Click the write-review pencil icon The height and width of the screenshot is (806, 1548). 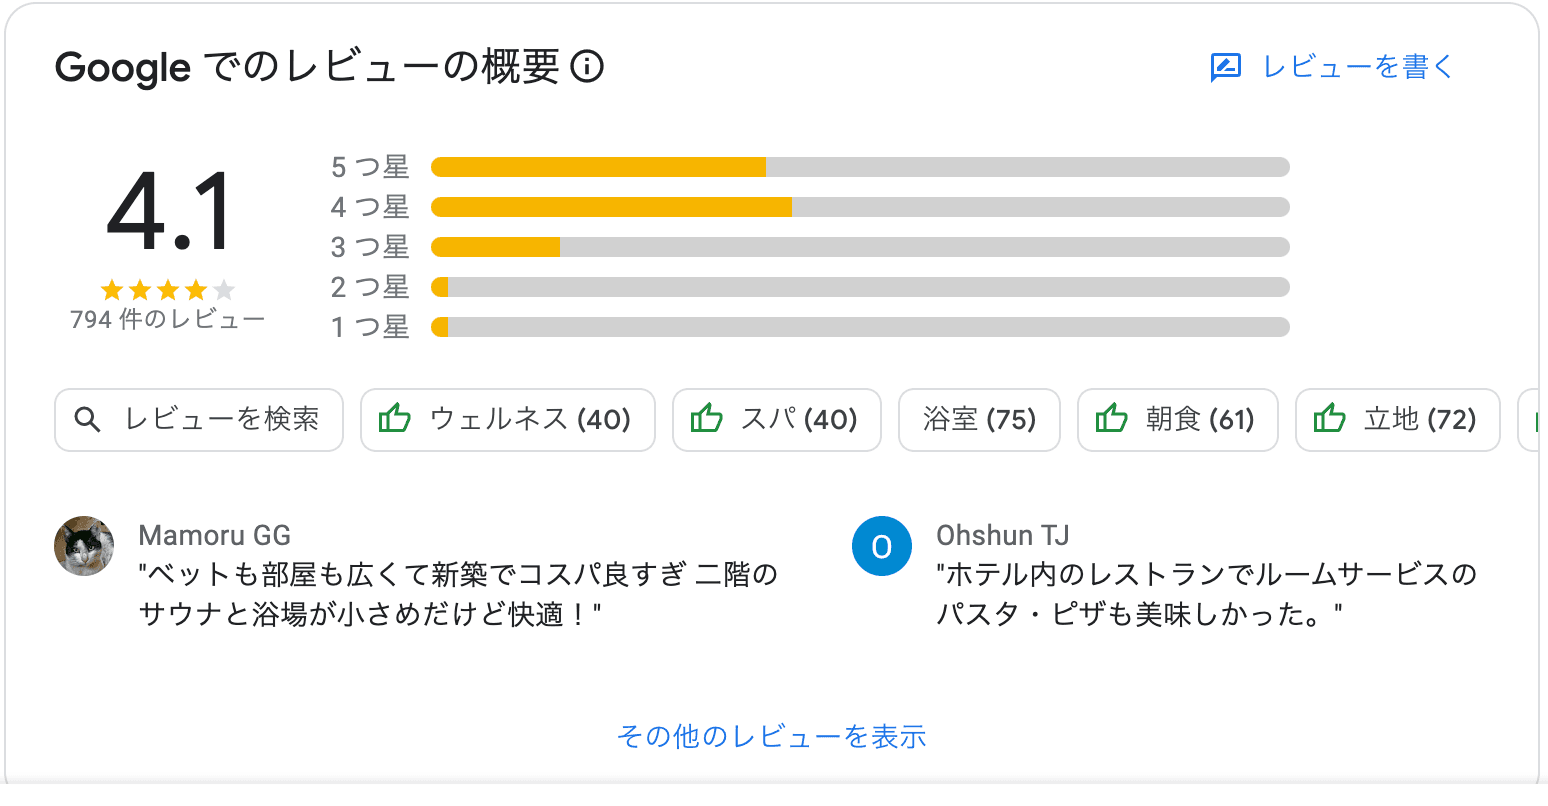tap(1225, 67)
